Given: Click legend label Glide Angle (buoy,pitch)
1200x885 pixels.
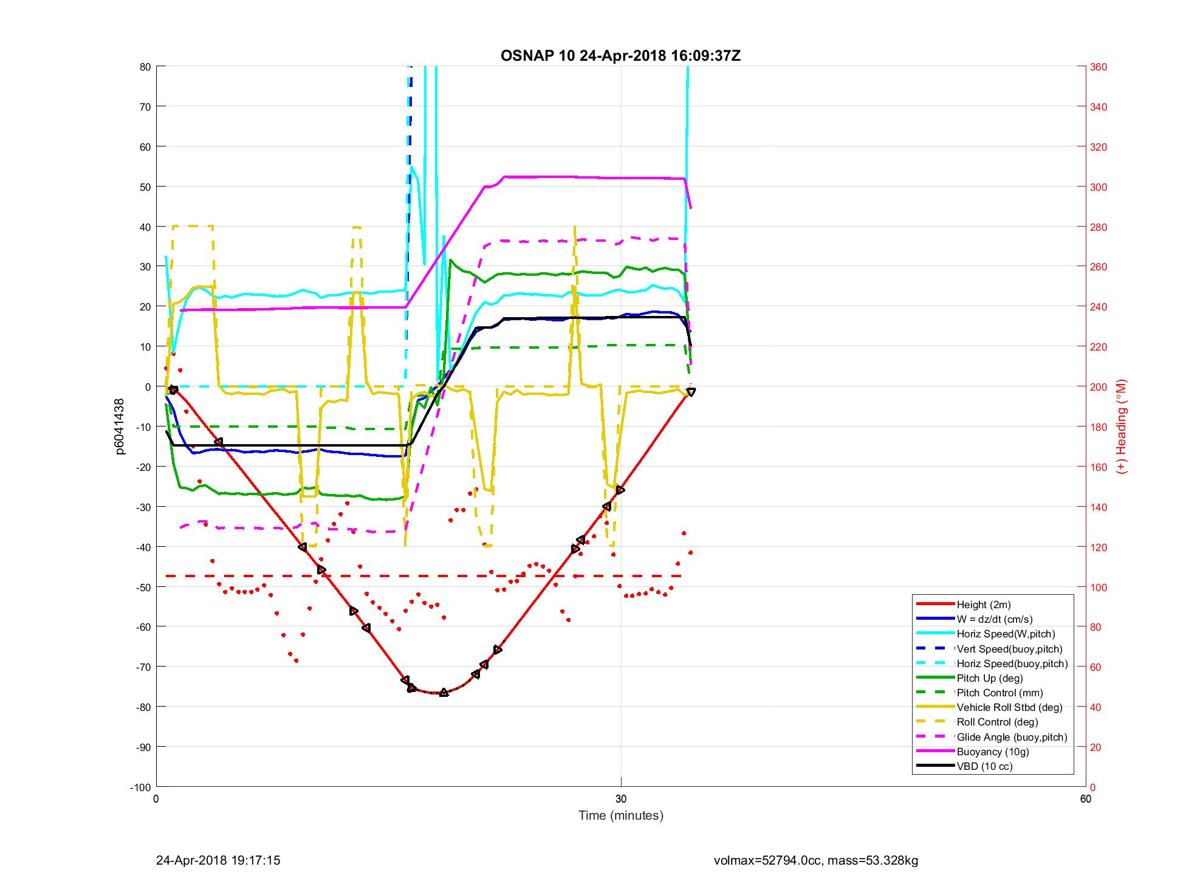Looking at the screenshot, I should [x=1012, y=737].
